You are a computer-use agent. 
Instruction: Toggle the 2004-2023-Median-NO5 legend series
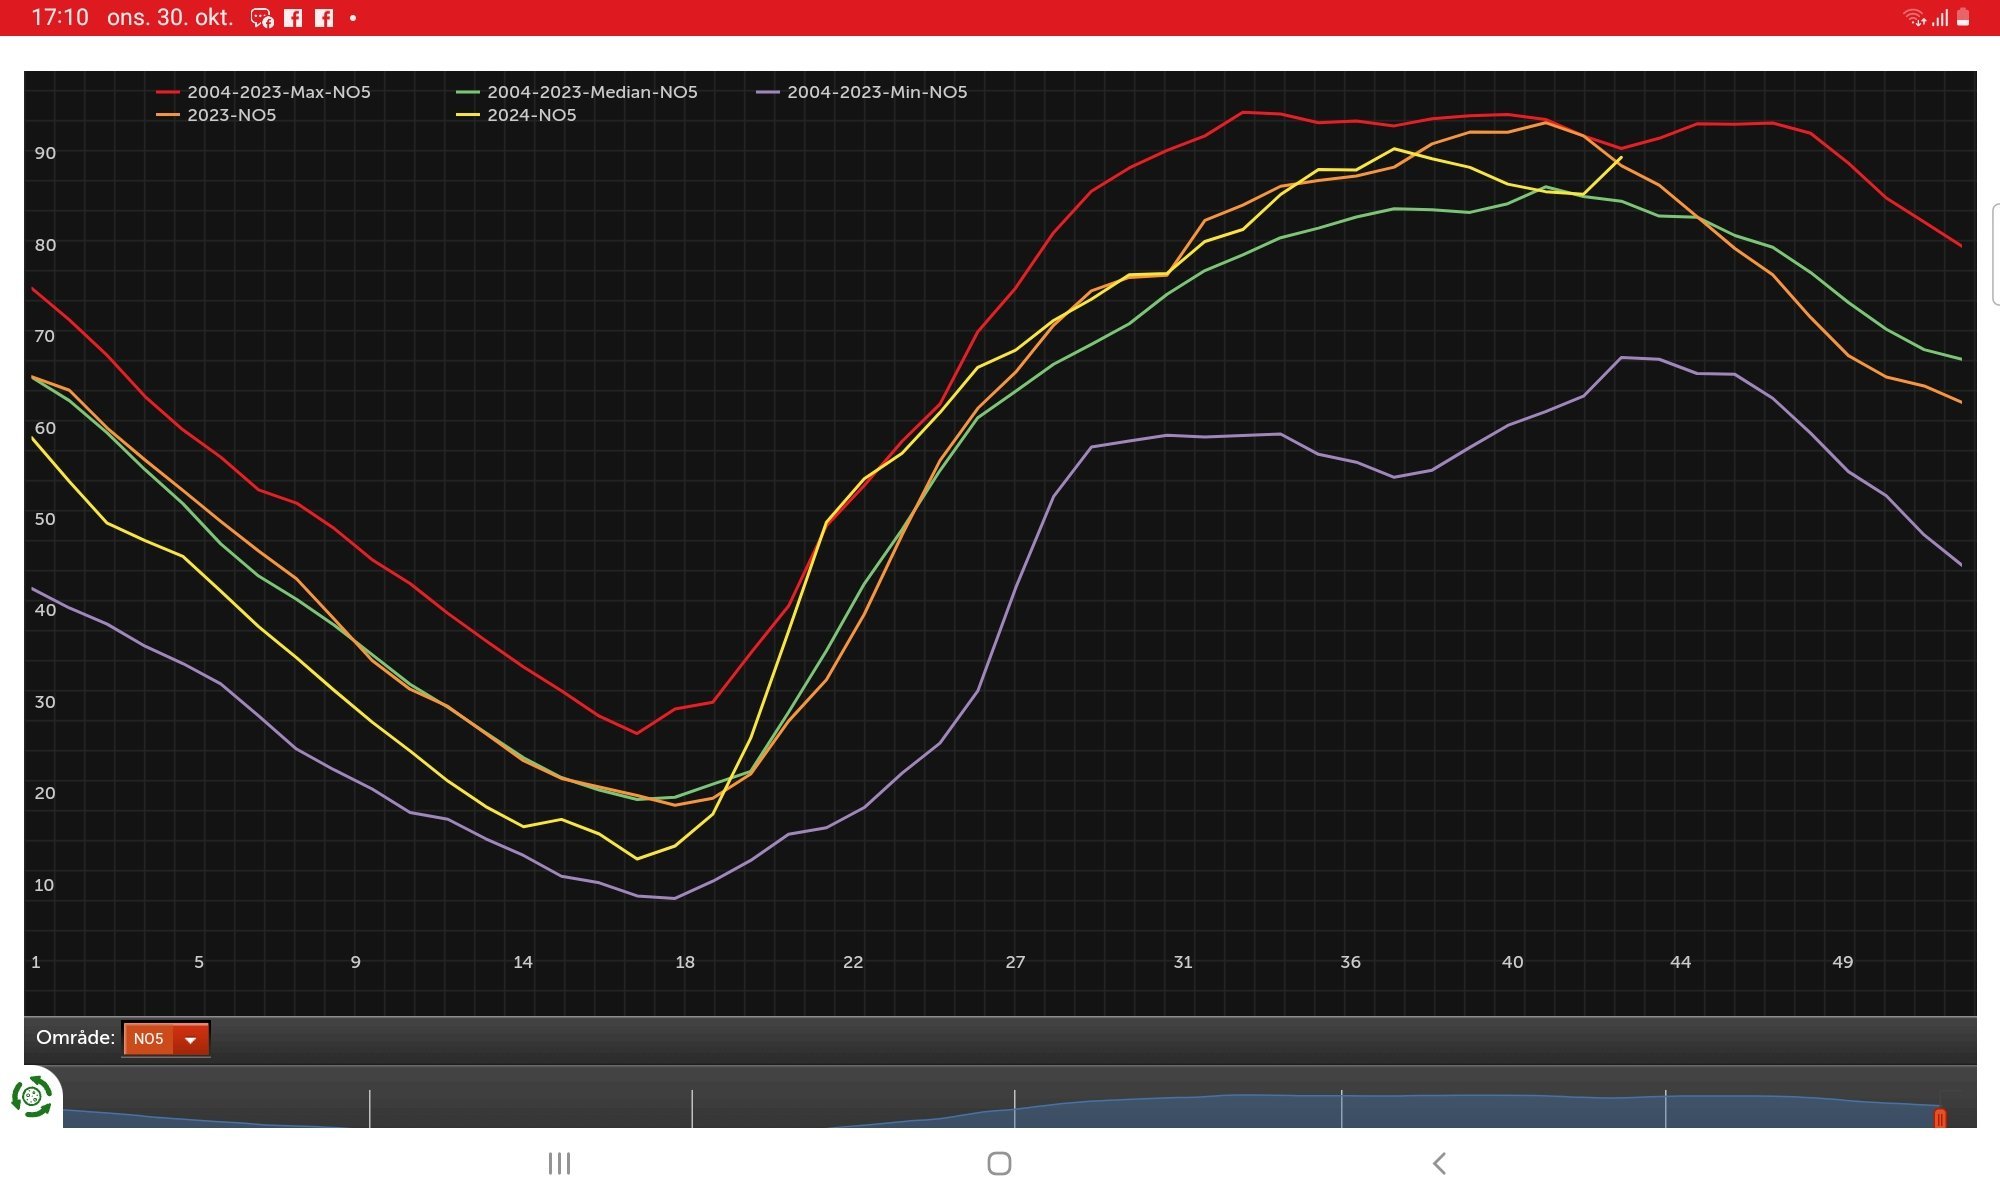[x=577, y=92]
